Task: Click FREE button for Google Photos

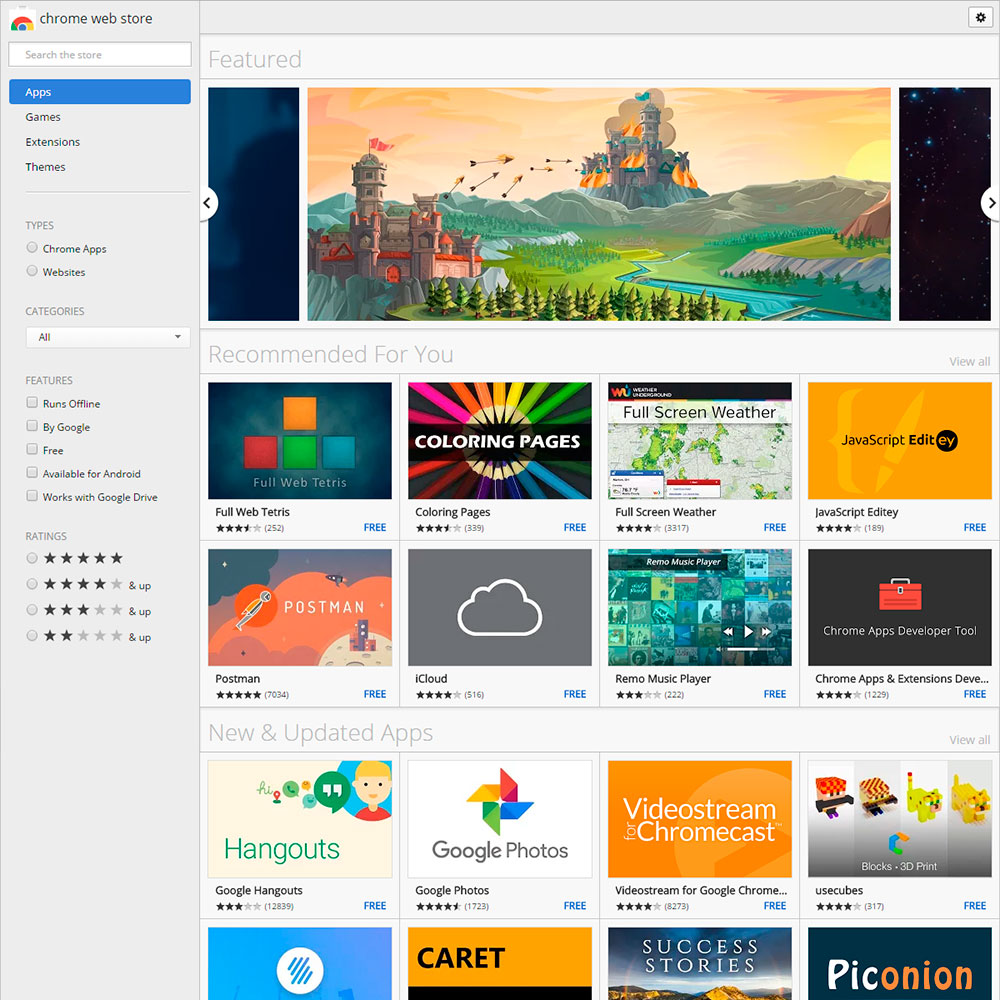Action: click(x=575, y=906)
